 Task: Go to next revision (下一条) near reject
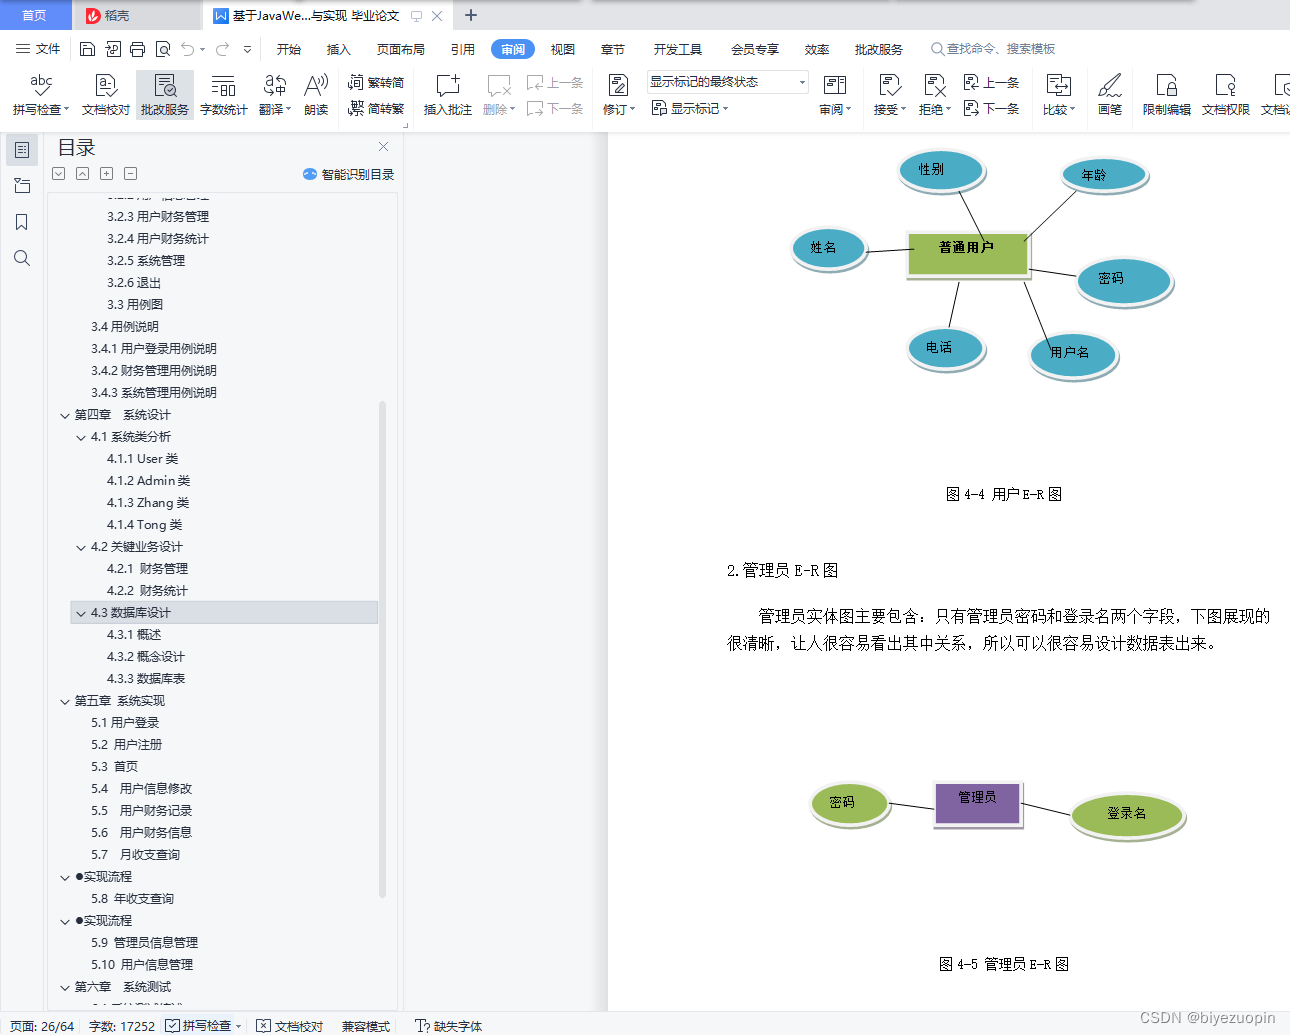click(992, 108)
